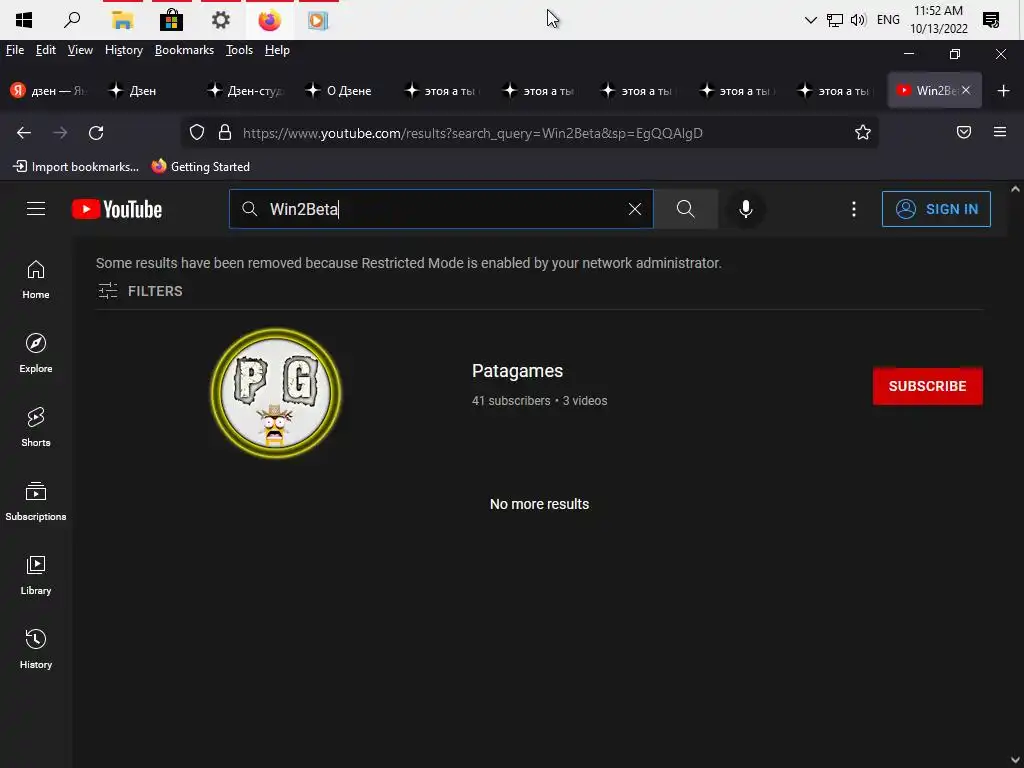The height and width of the screenshot is (768, 1024).
Task: Switch to the 'О Дзене' tab
Action: tap(343, 91)
